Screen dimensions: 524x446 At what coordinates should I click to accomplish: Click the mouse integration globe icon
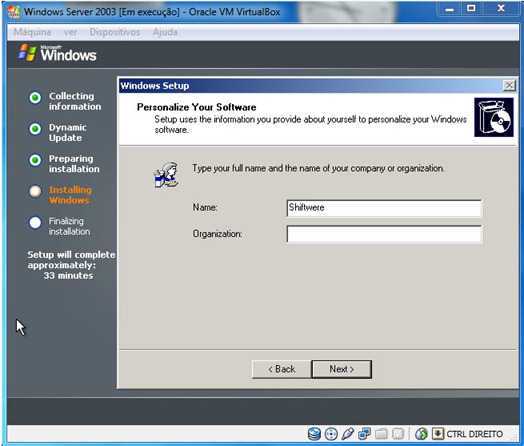click(421, 434)
